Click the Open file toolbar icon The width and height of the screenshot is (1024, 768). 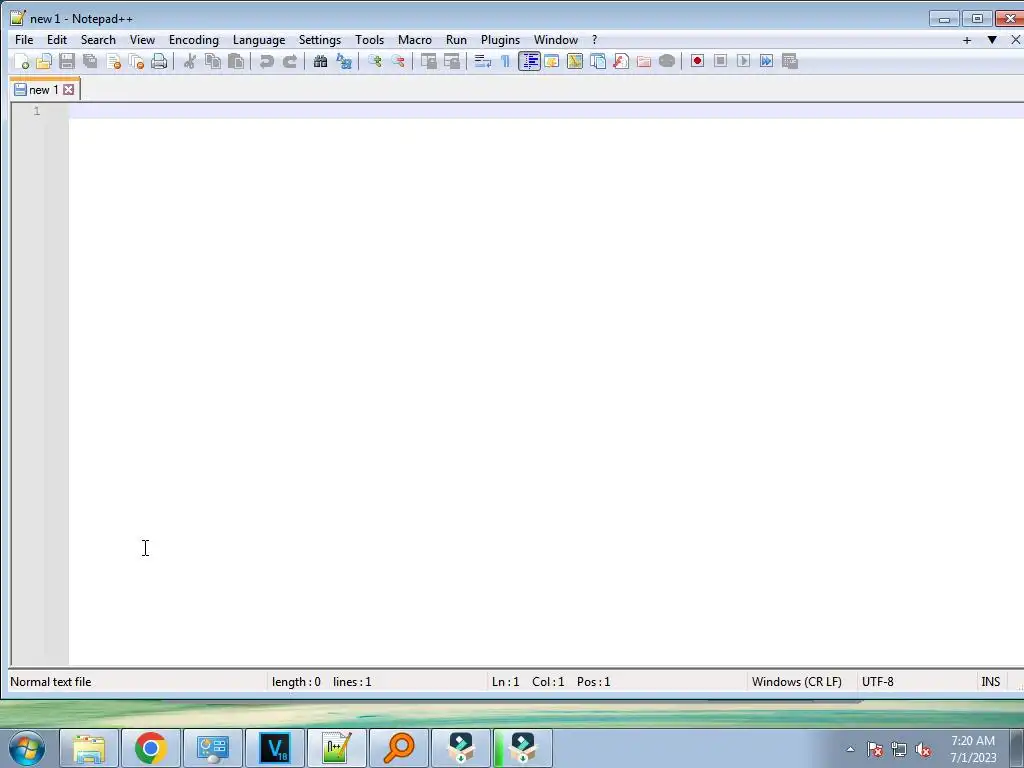click(44, 61)
